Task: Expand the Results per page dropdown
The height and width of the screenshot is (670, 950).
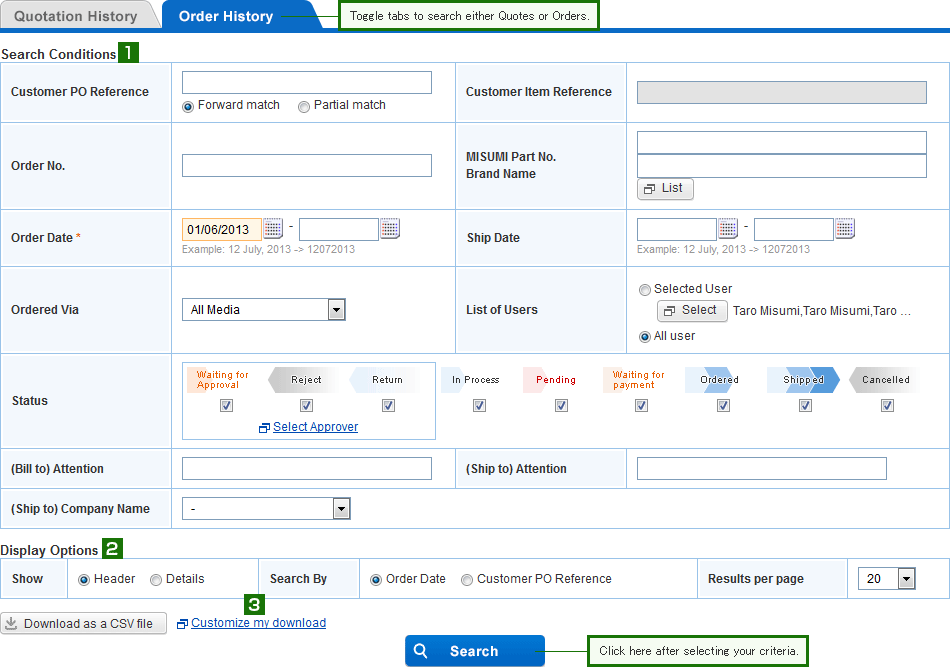Action: coord(907,579)
